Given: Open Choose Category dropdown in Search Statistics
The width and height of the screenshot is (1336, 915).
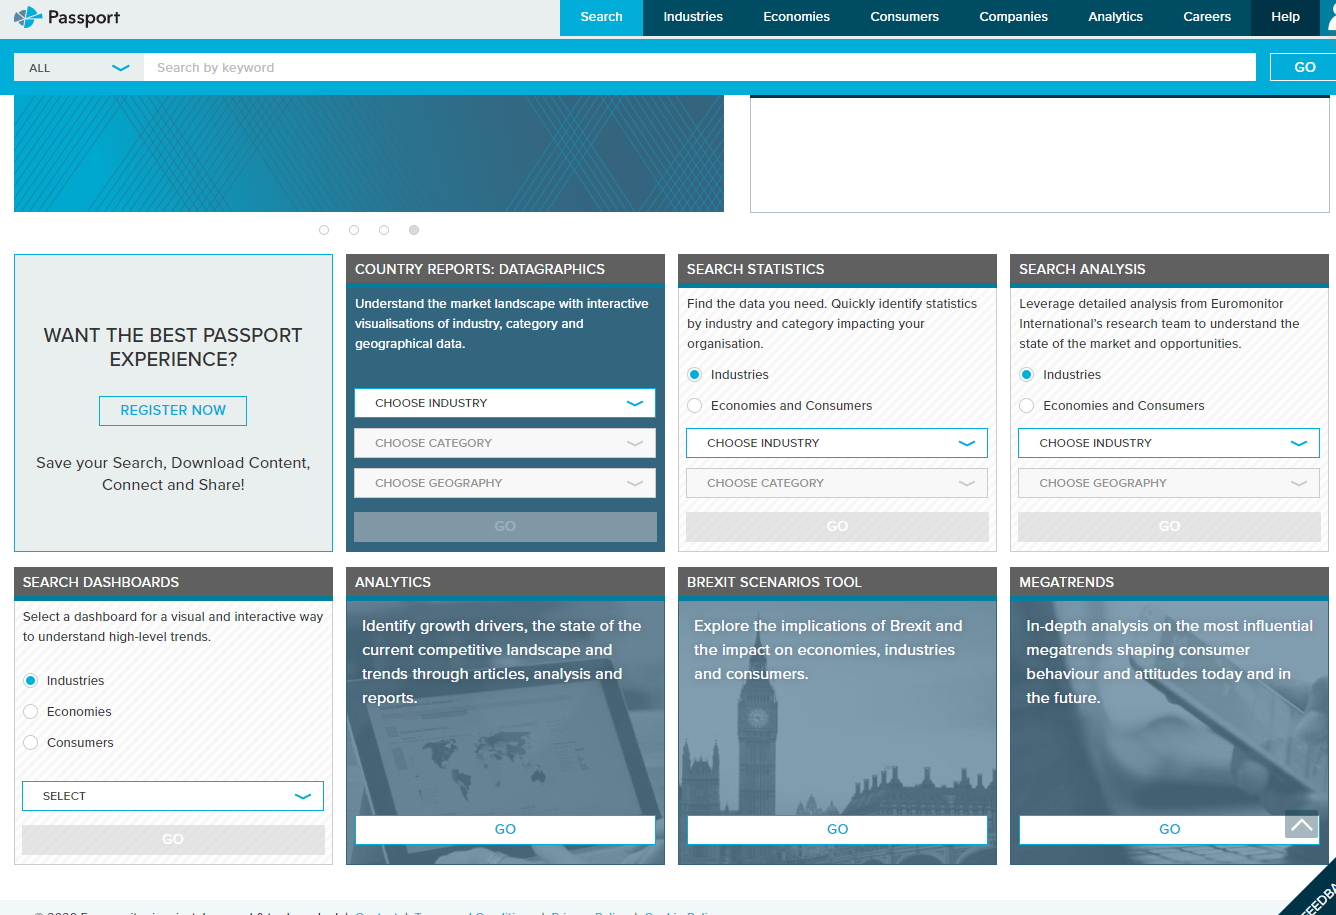Looking at the screenshot, I should click(837, 483).
